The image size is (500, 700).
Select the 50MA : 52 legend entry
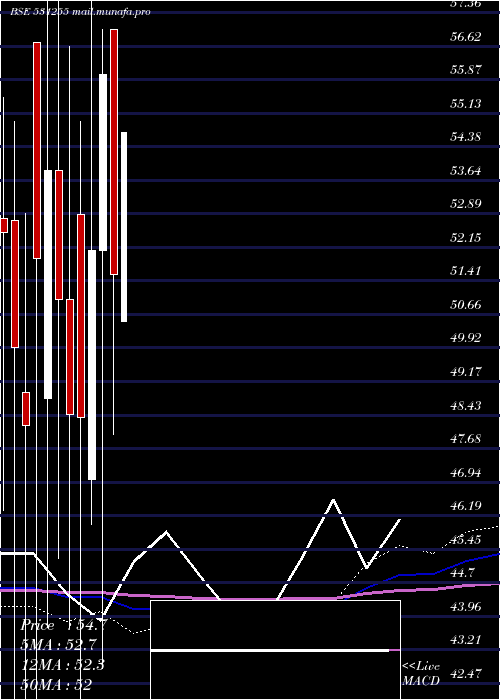57,684
